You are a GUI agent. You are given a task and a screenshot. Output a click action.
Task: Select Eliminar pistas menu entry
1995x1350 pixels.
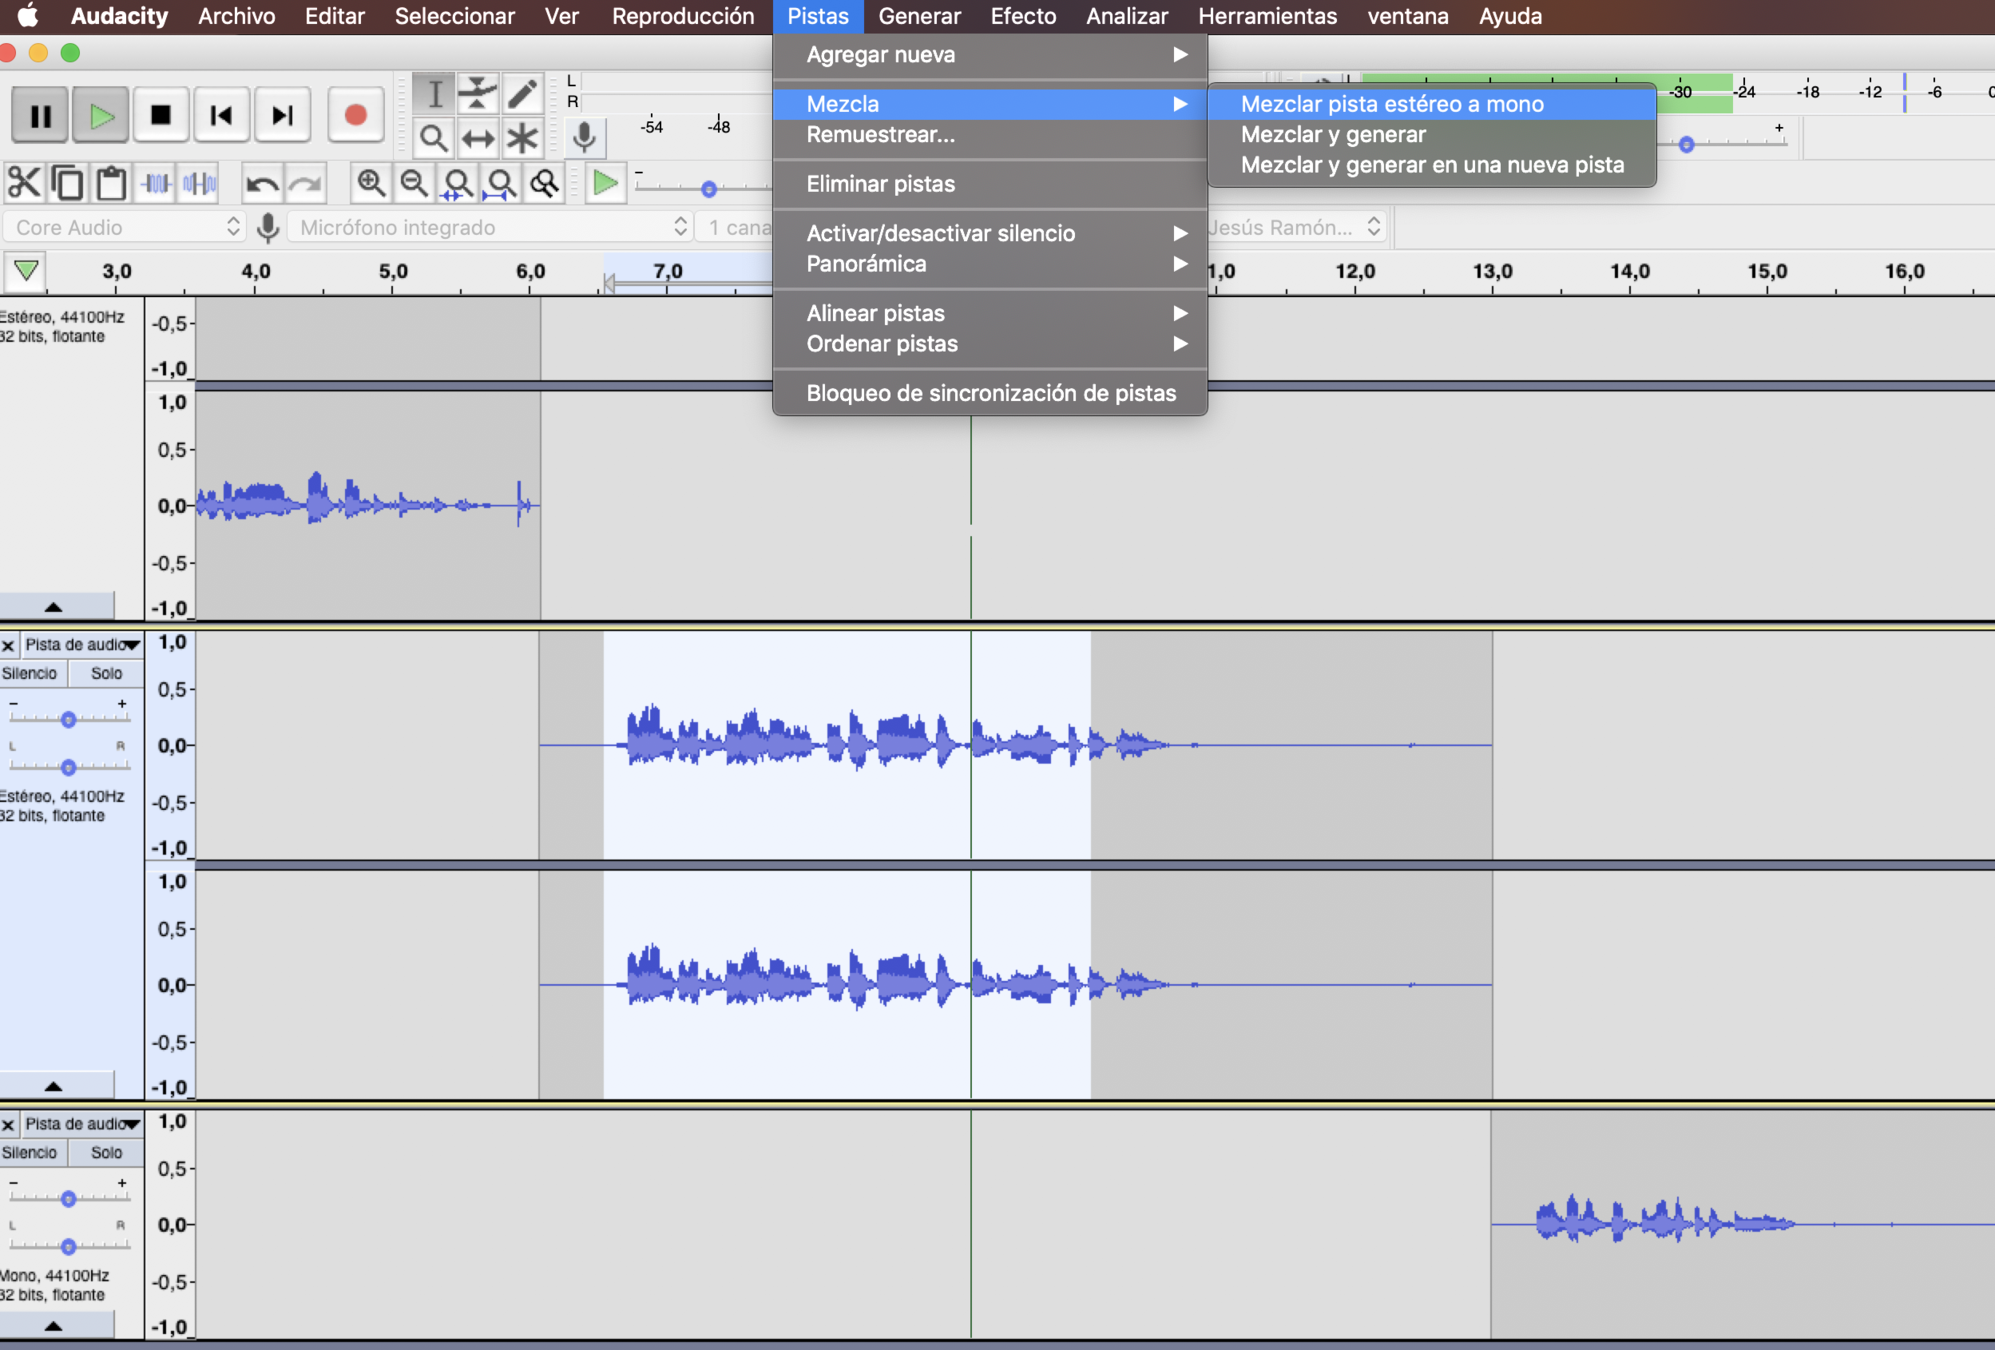[880, 184]
